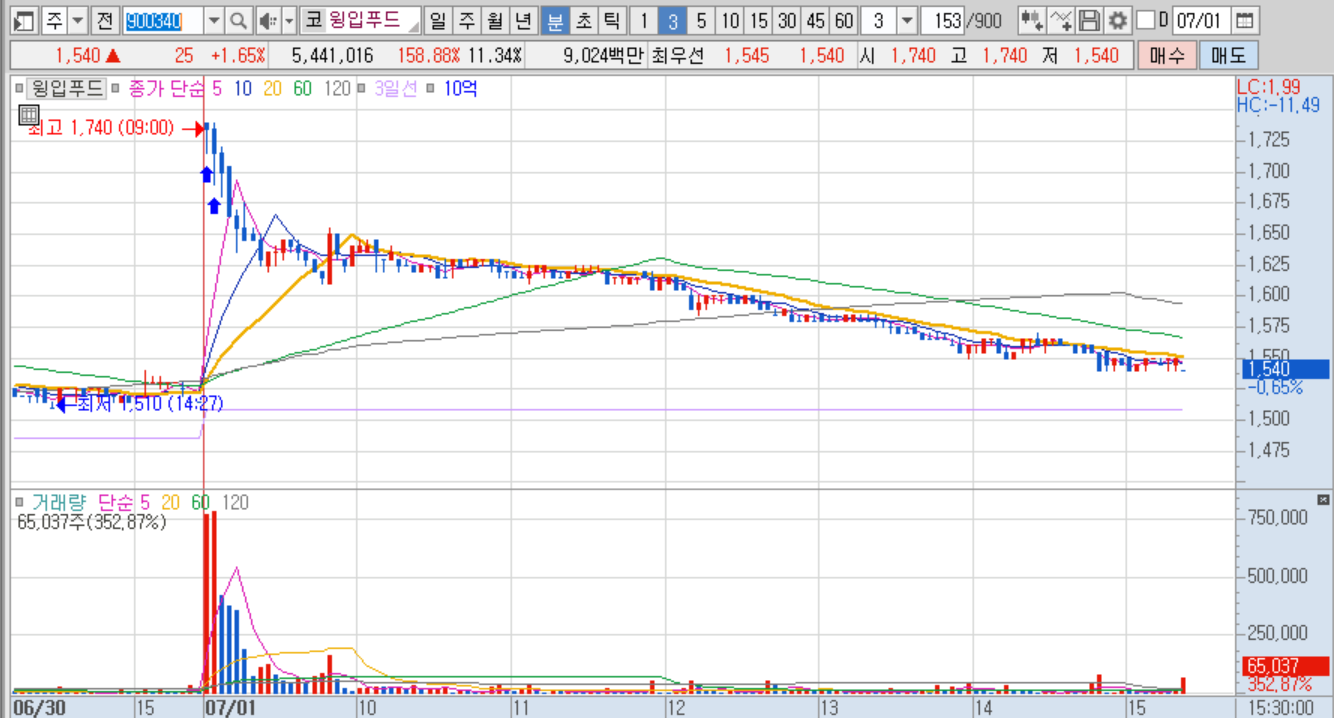
Task: Switch to 주 weekly chart period
Action: (x=467, y=20)
